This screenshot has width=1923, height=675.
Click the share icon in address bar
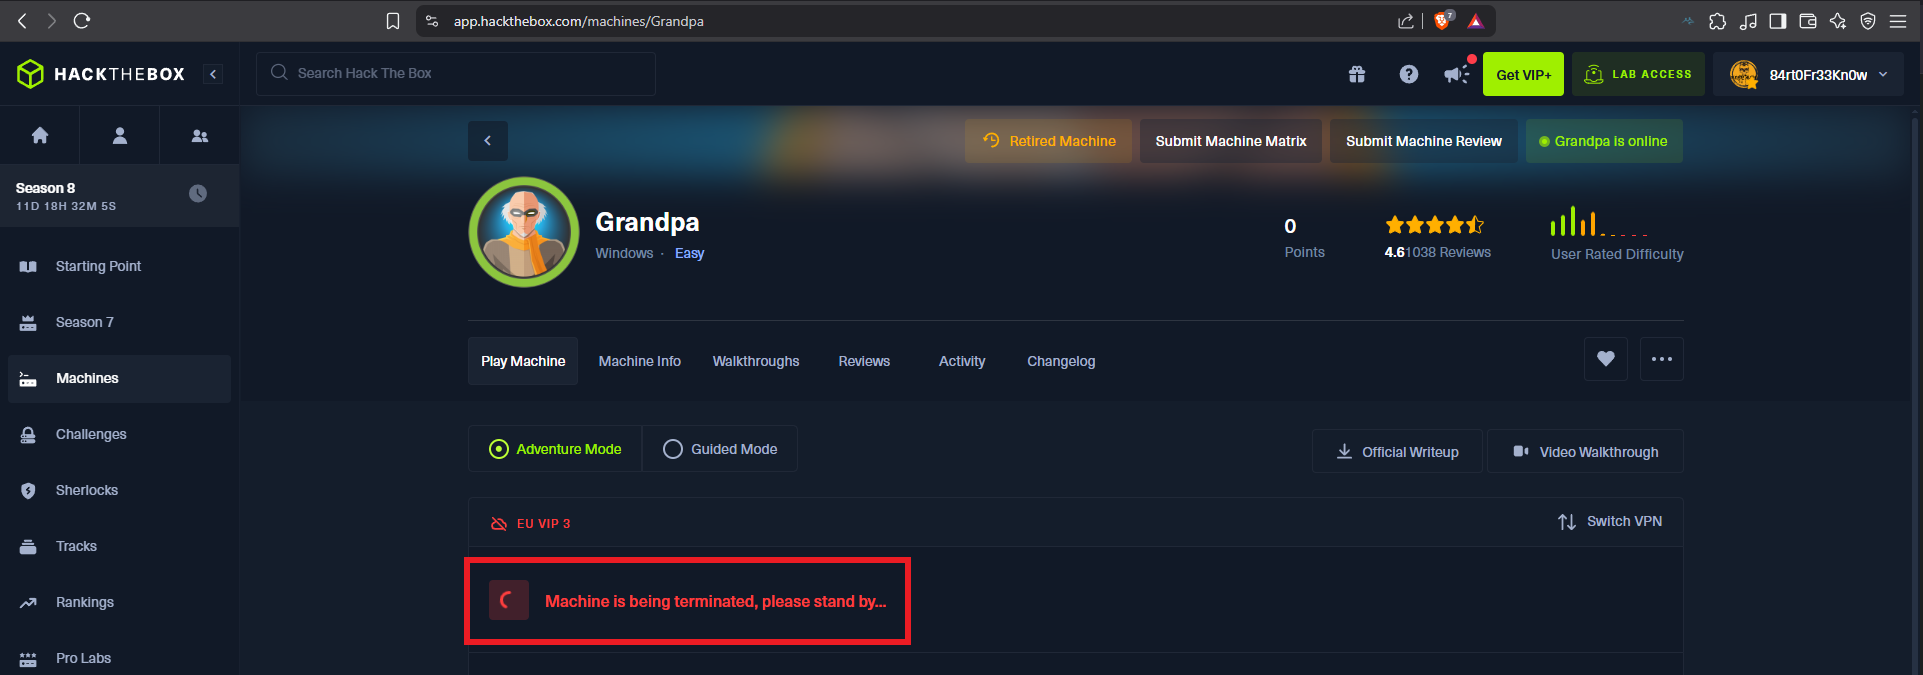1405,21
